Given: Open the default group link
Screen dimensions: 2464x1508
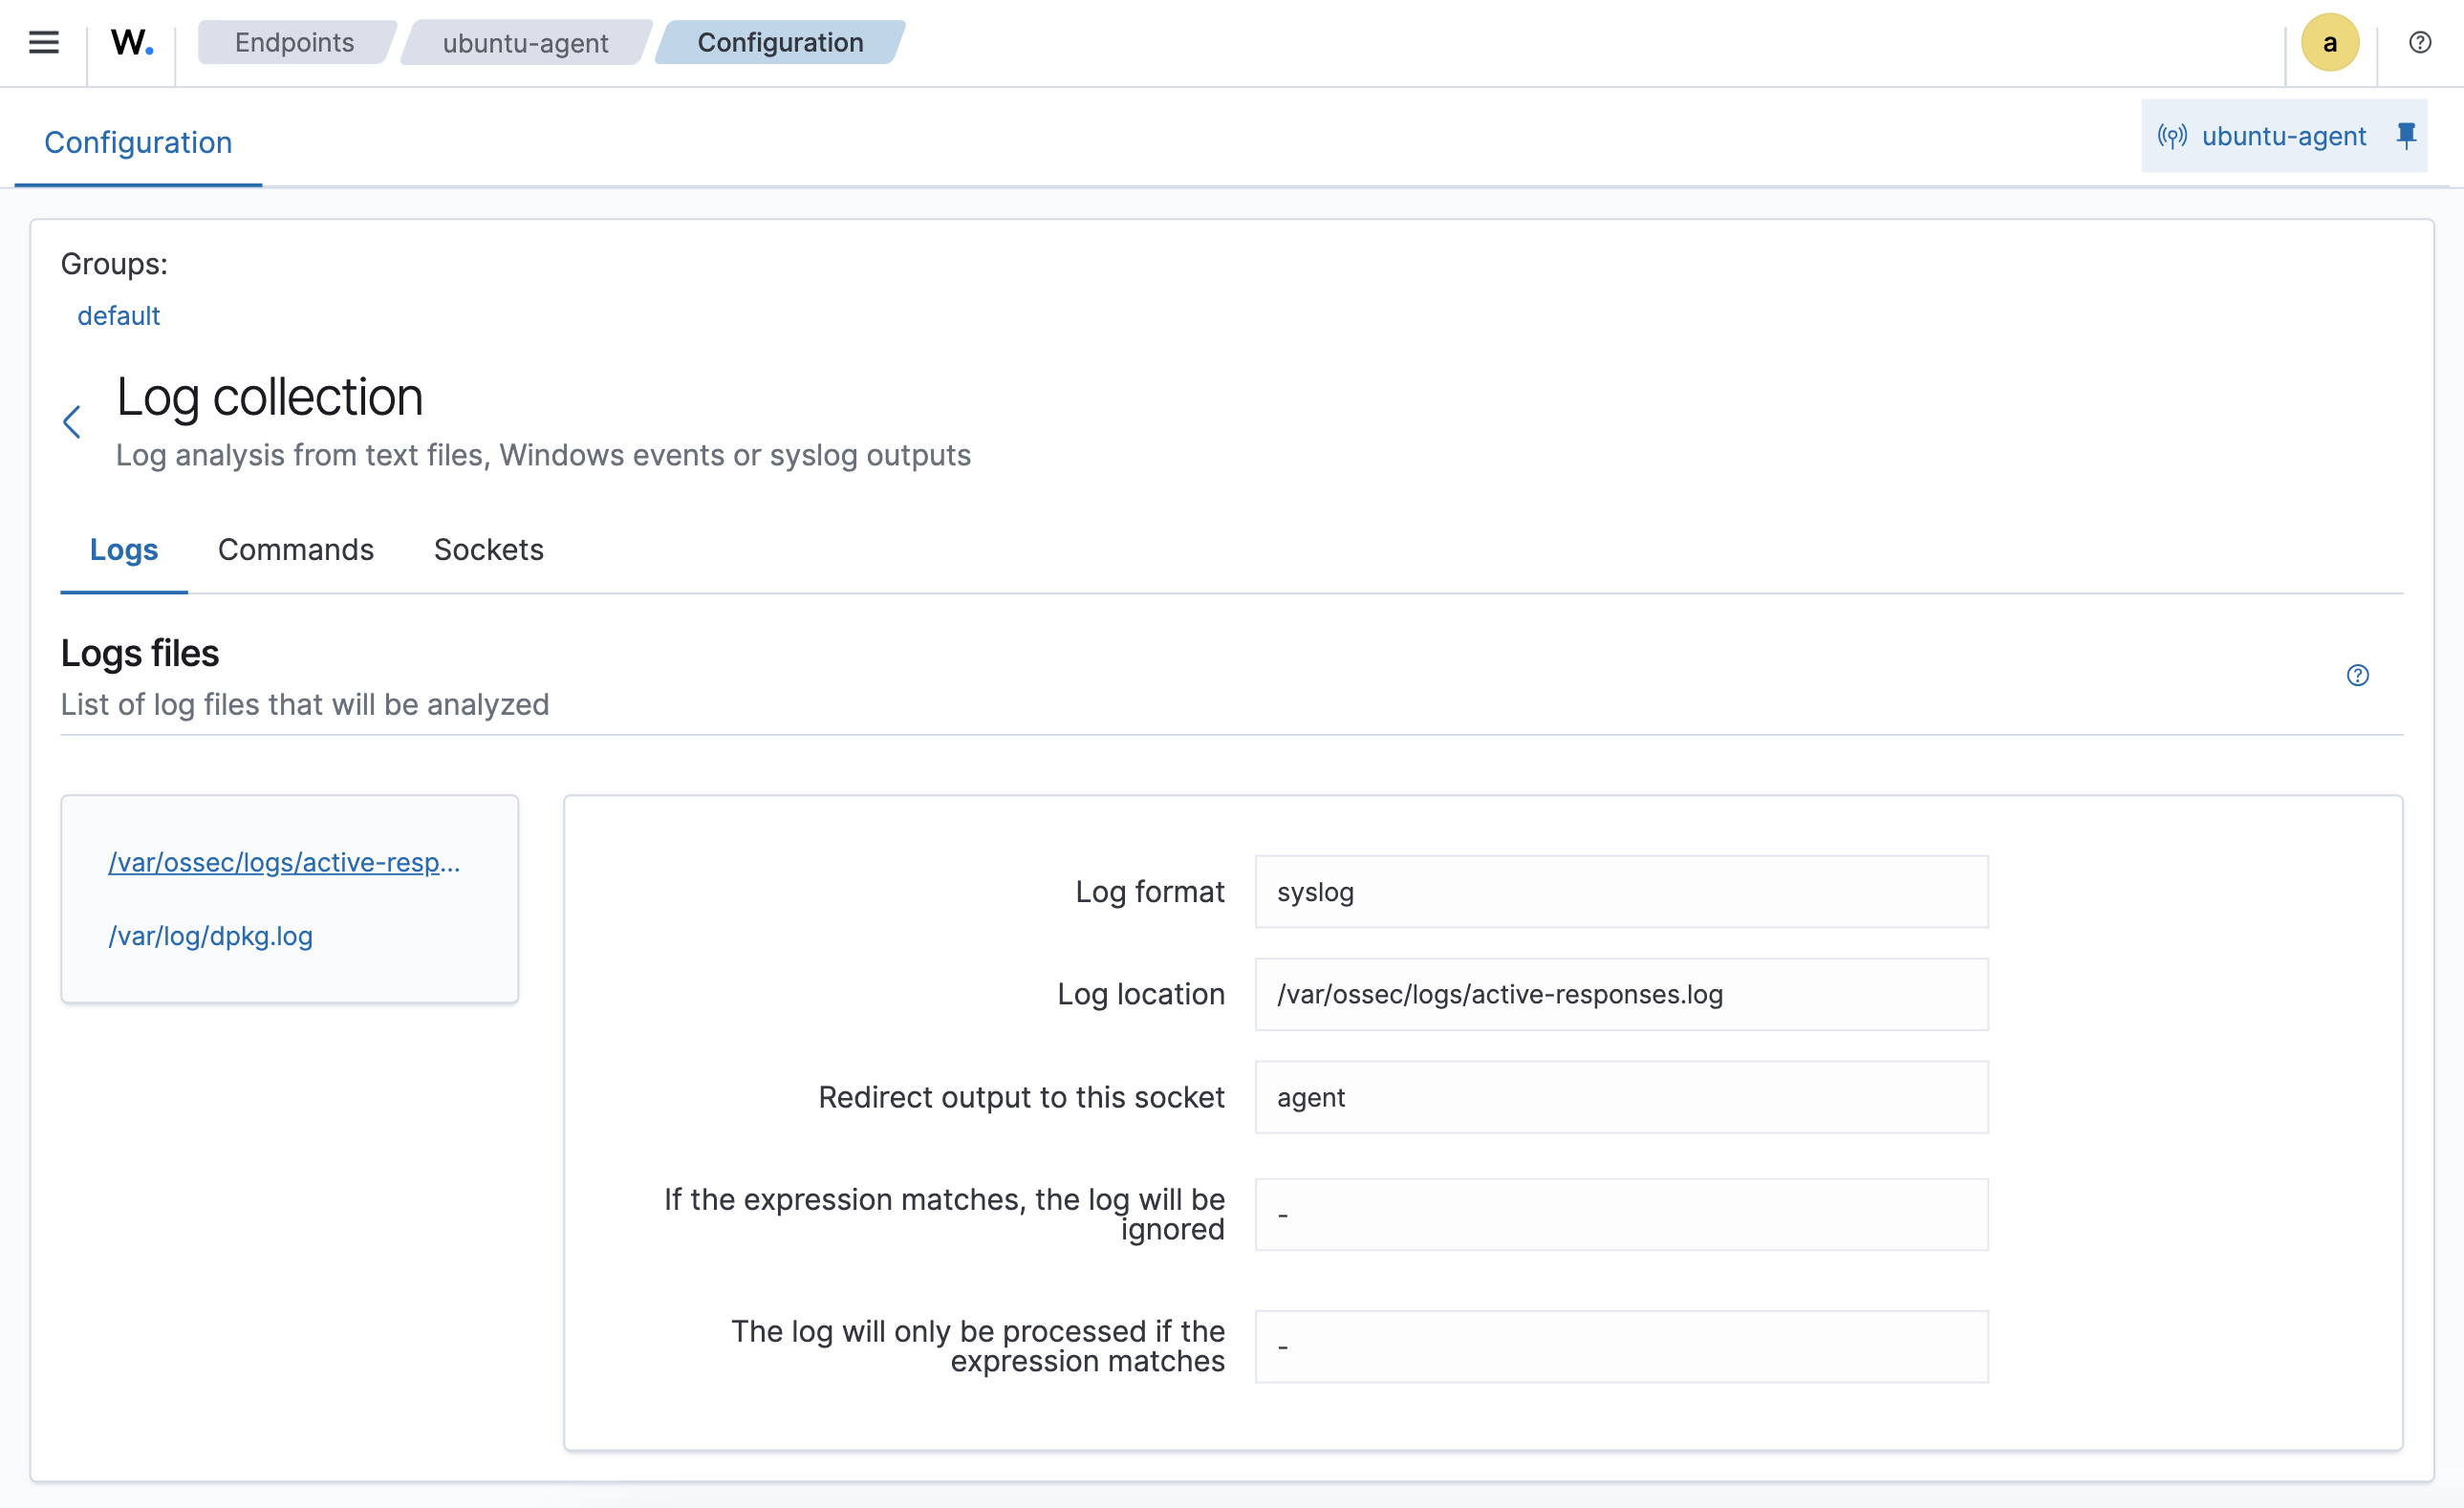Looking at the screenshot, I should pos(119,315).
